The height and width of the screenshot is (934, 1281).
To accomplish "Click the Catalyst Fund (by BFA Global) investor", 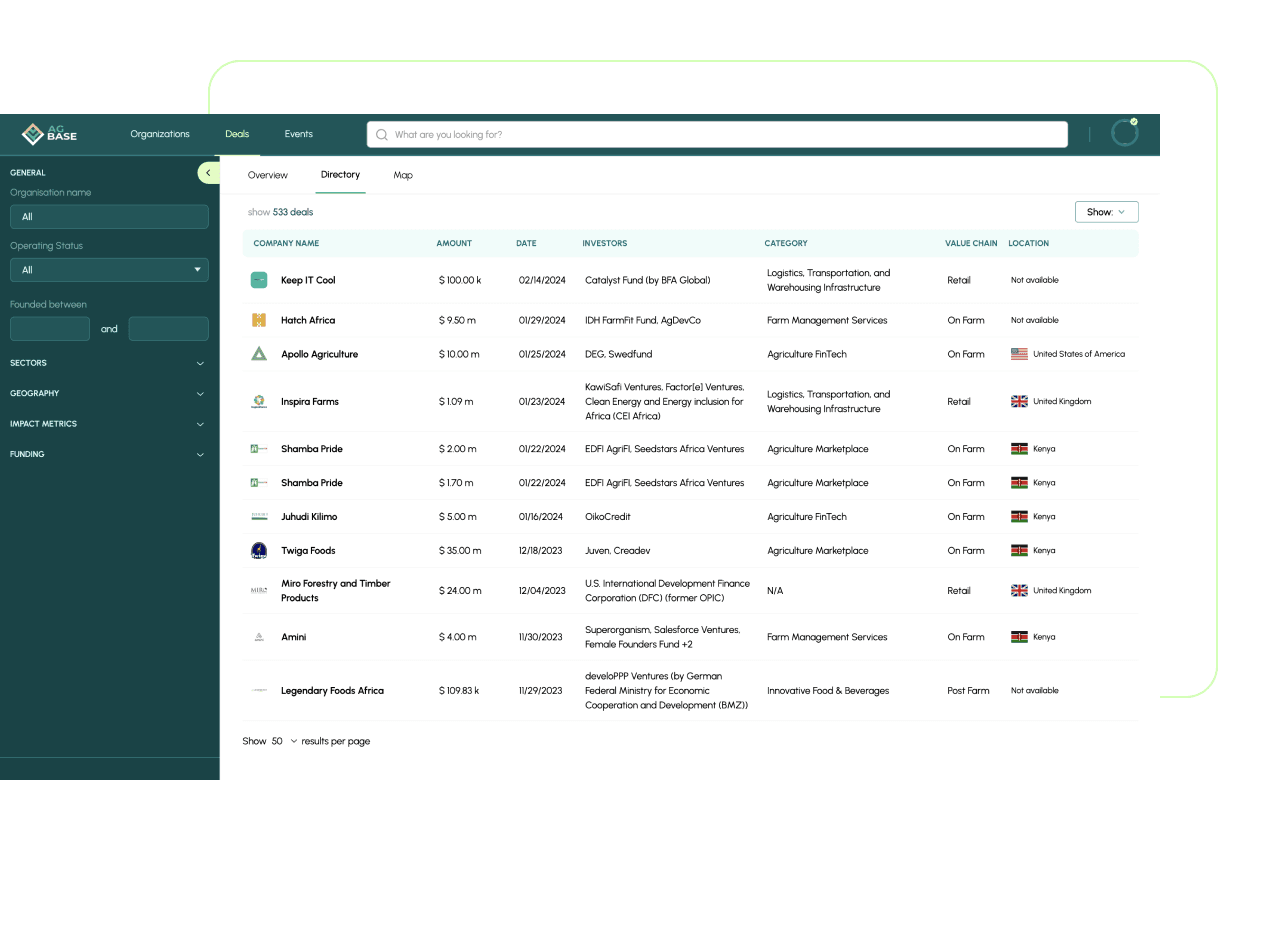I will click(x=648, y=280).
